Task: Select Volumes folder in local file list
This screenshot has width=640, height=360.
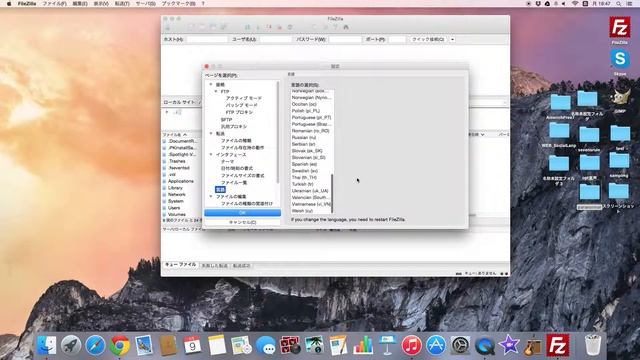Action: (x=177, y=214)
